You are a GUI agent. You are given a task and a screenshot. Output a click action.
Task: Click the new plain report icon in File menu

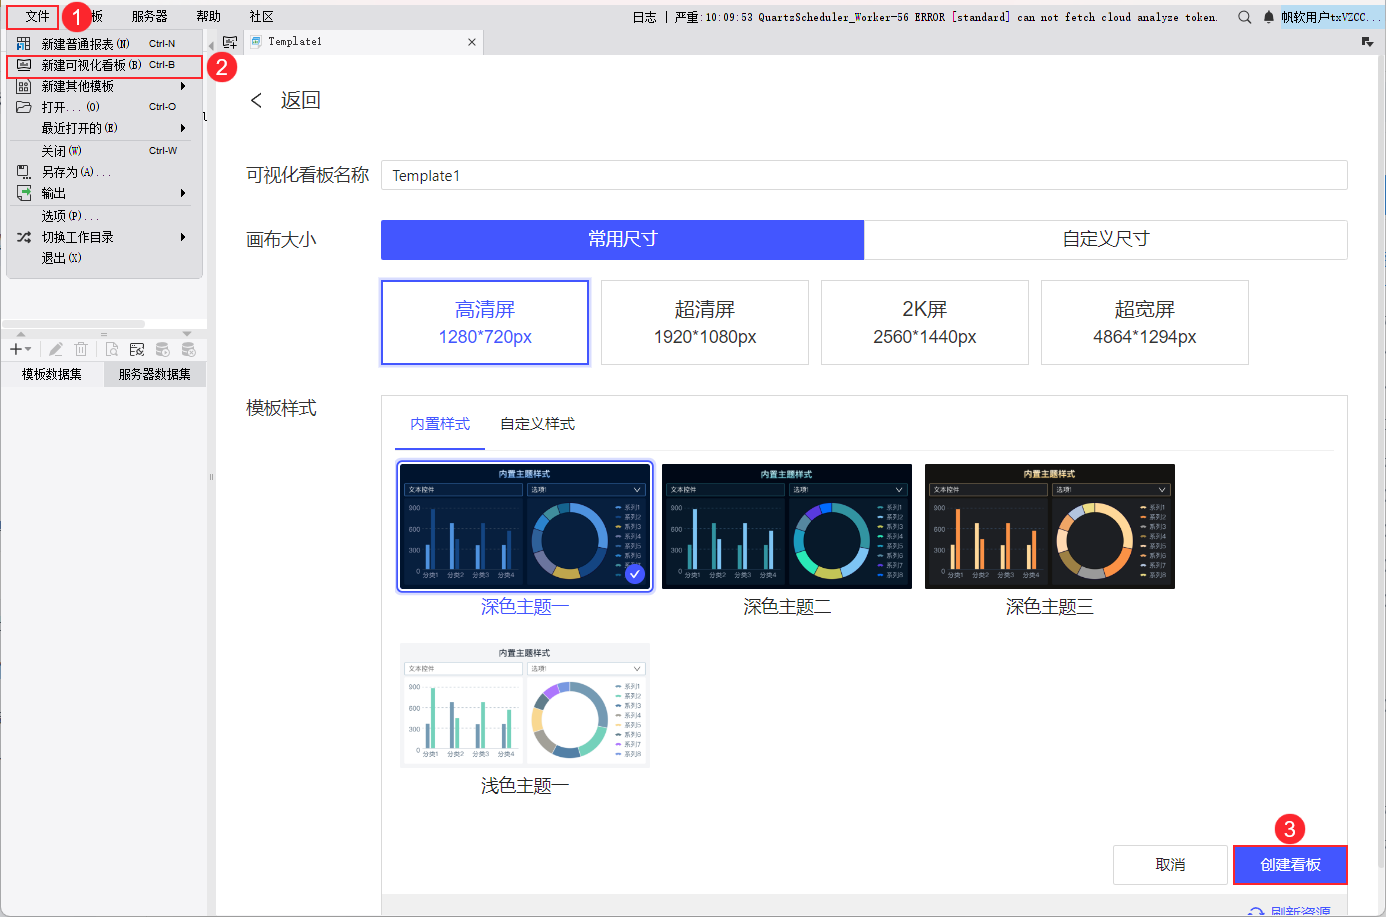[24, 44]
